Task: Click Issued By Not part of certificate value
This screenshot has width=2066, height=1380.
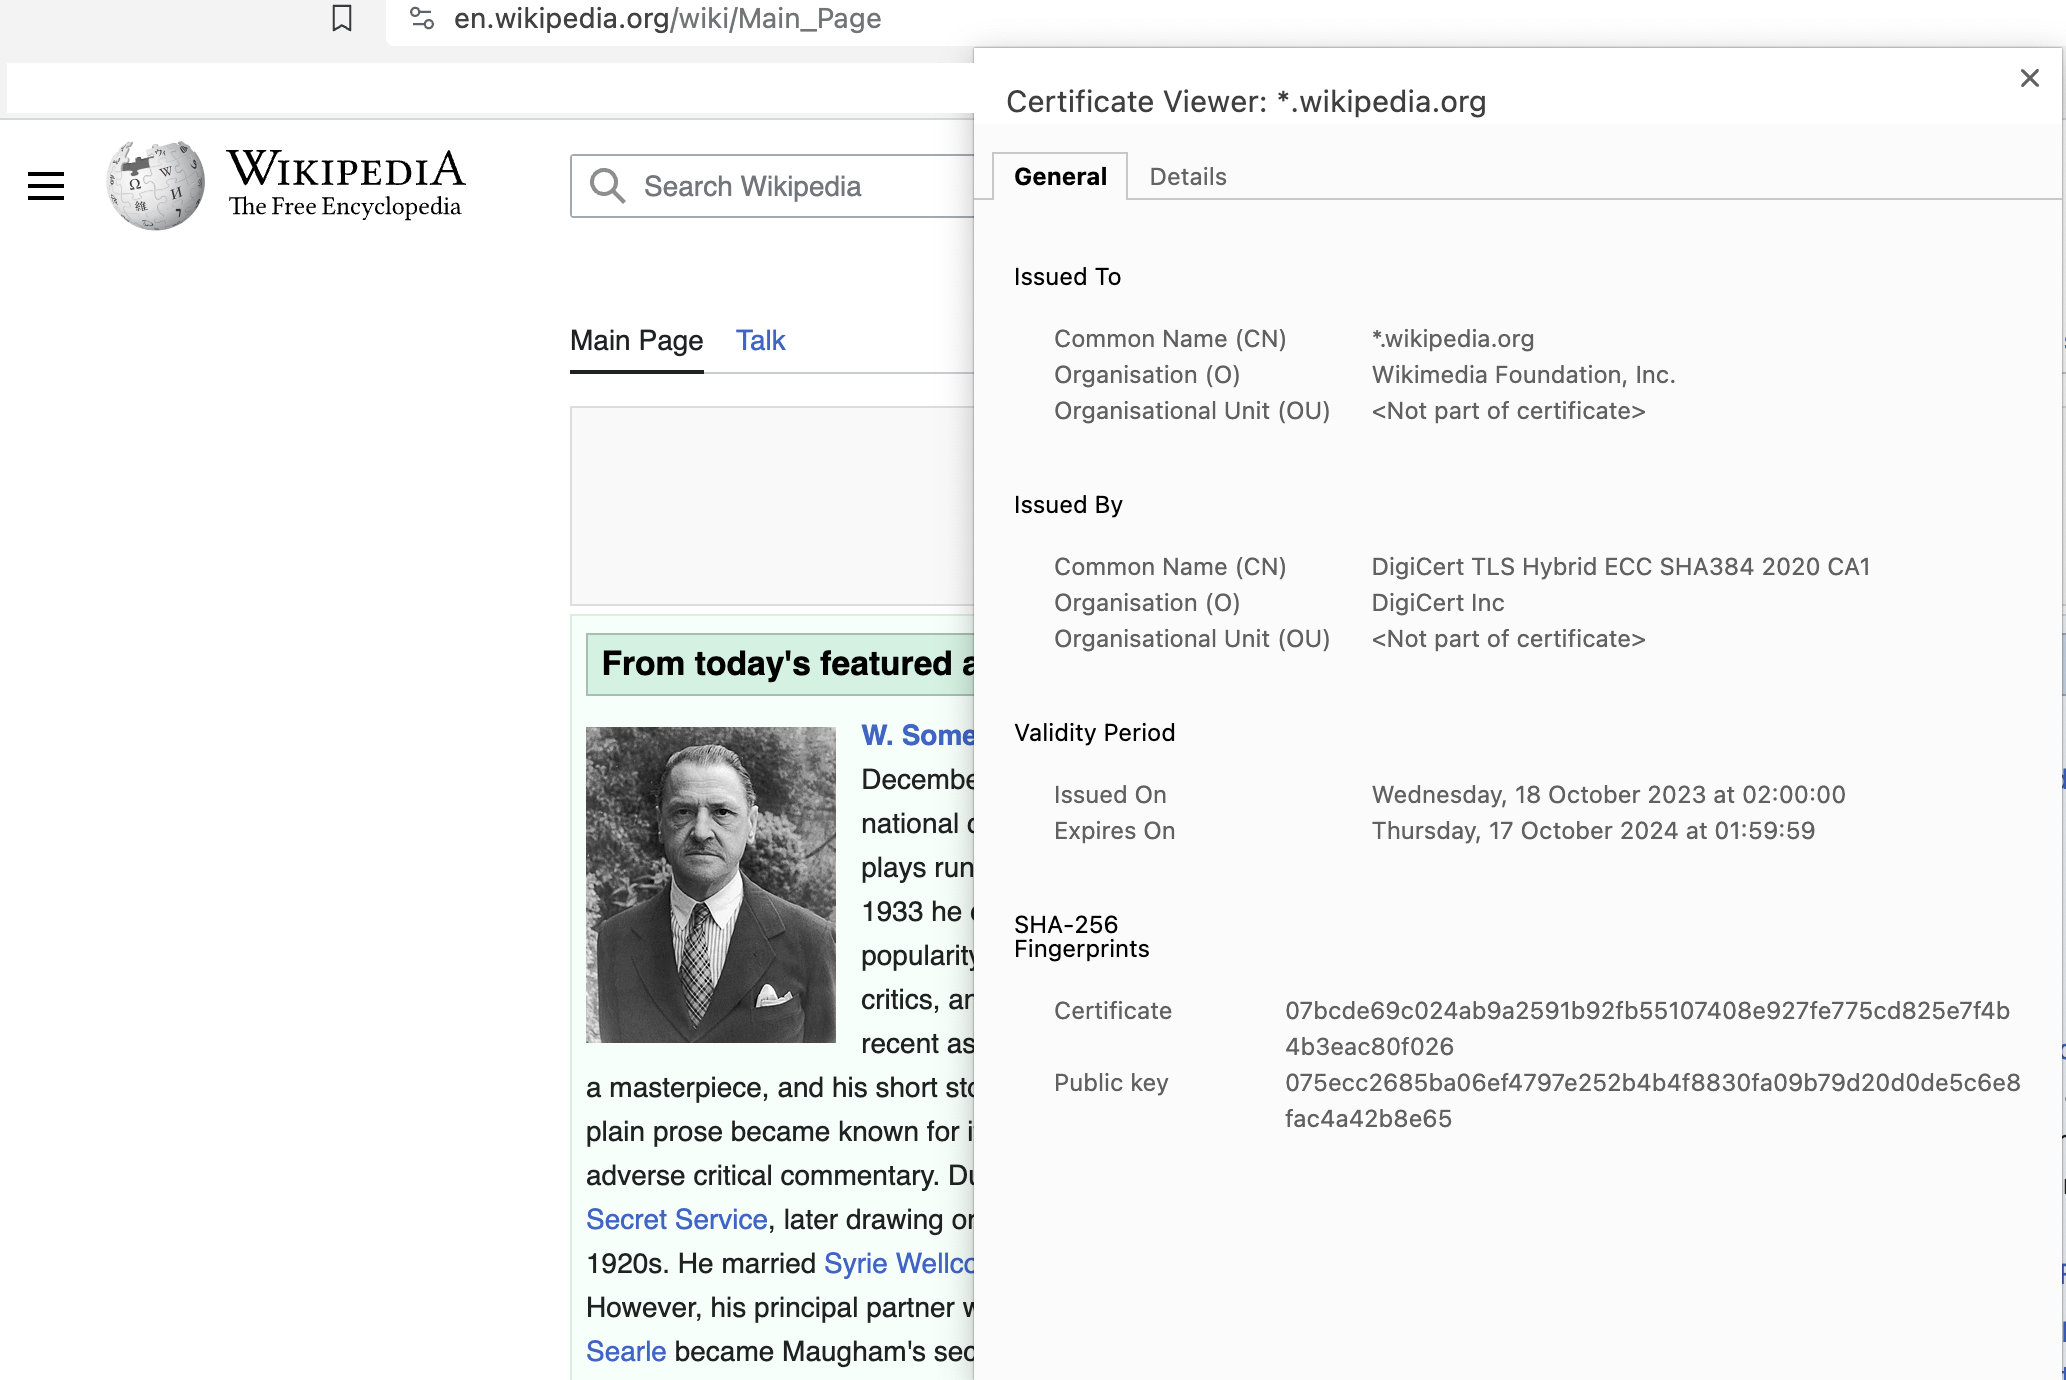Action: (x=1509, y=639)
